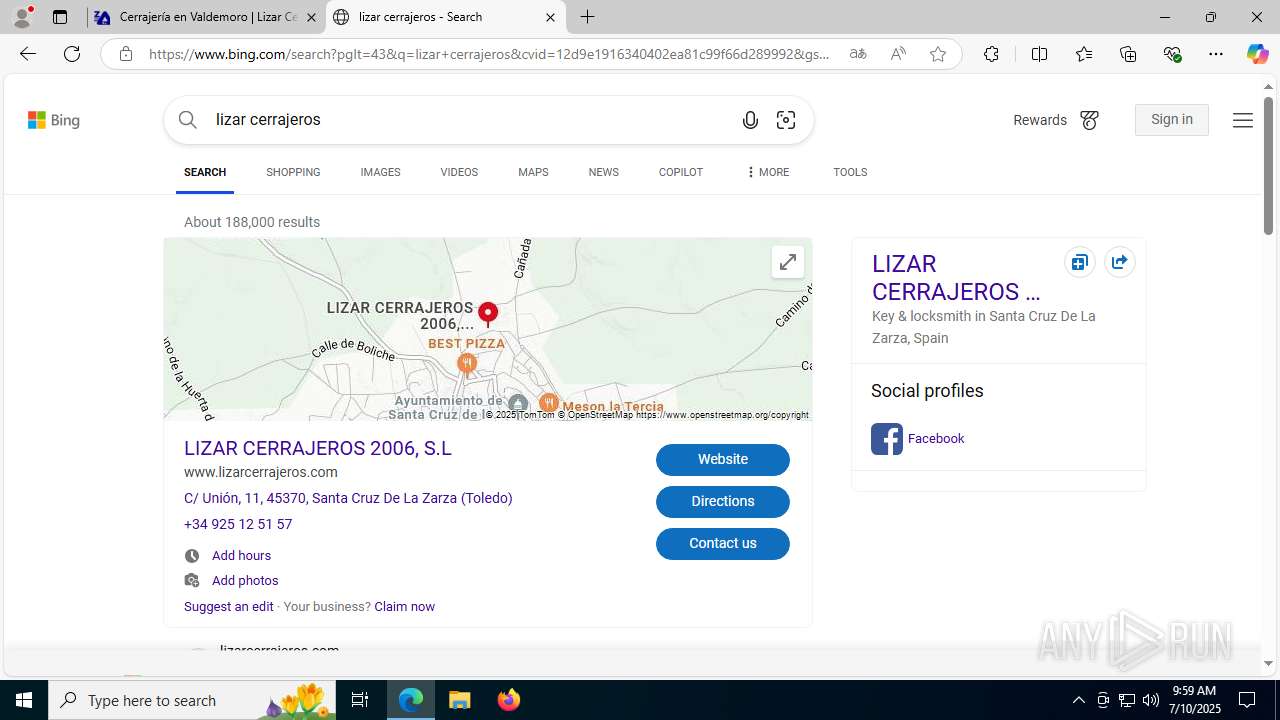The image size is (1280, 720).
Task: Open LIZAR CERRAJEROS 2006, S.L title link
Action: pos(318,448)
